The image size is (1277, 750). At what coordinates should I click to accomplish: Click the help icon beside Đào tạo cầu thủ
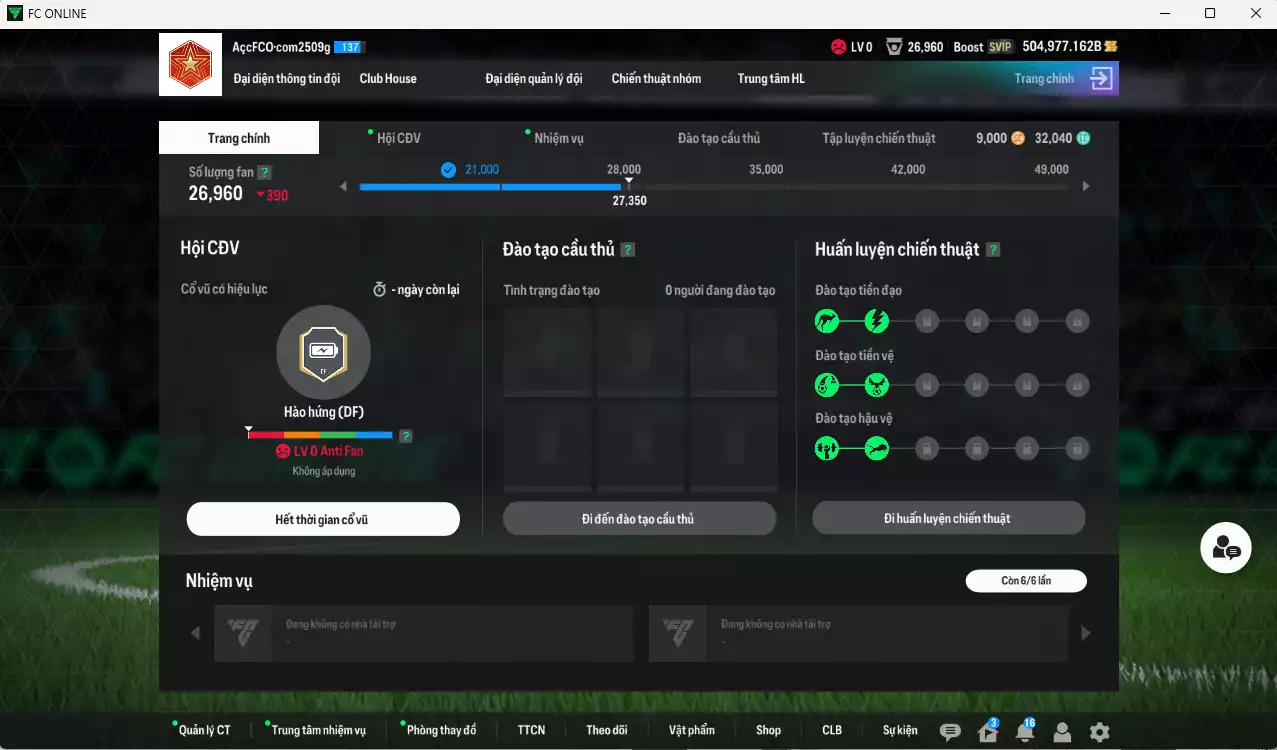tap(628, 250)
